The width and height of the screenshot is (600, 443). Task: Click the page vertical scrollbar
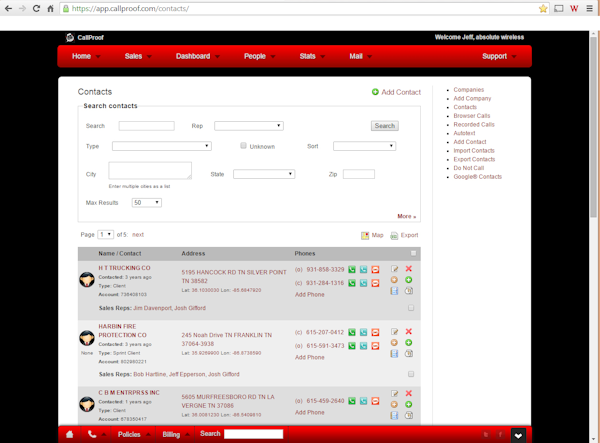coord(593,127)
